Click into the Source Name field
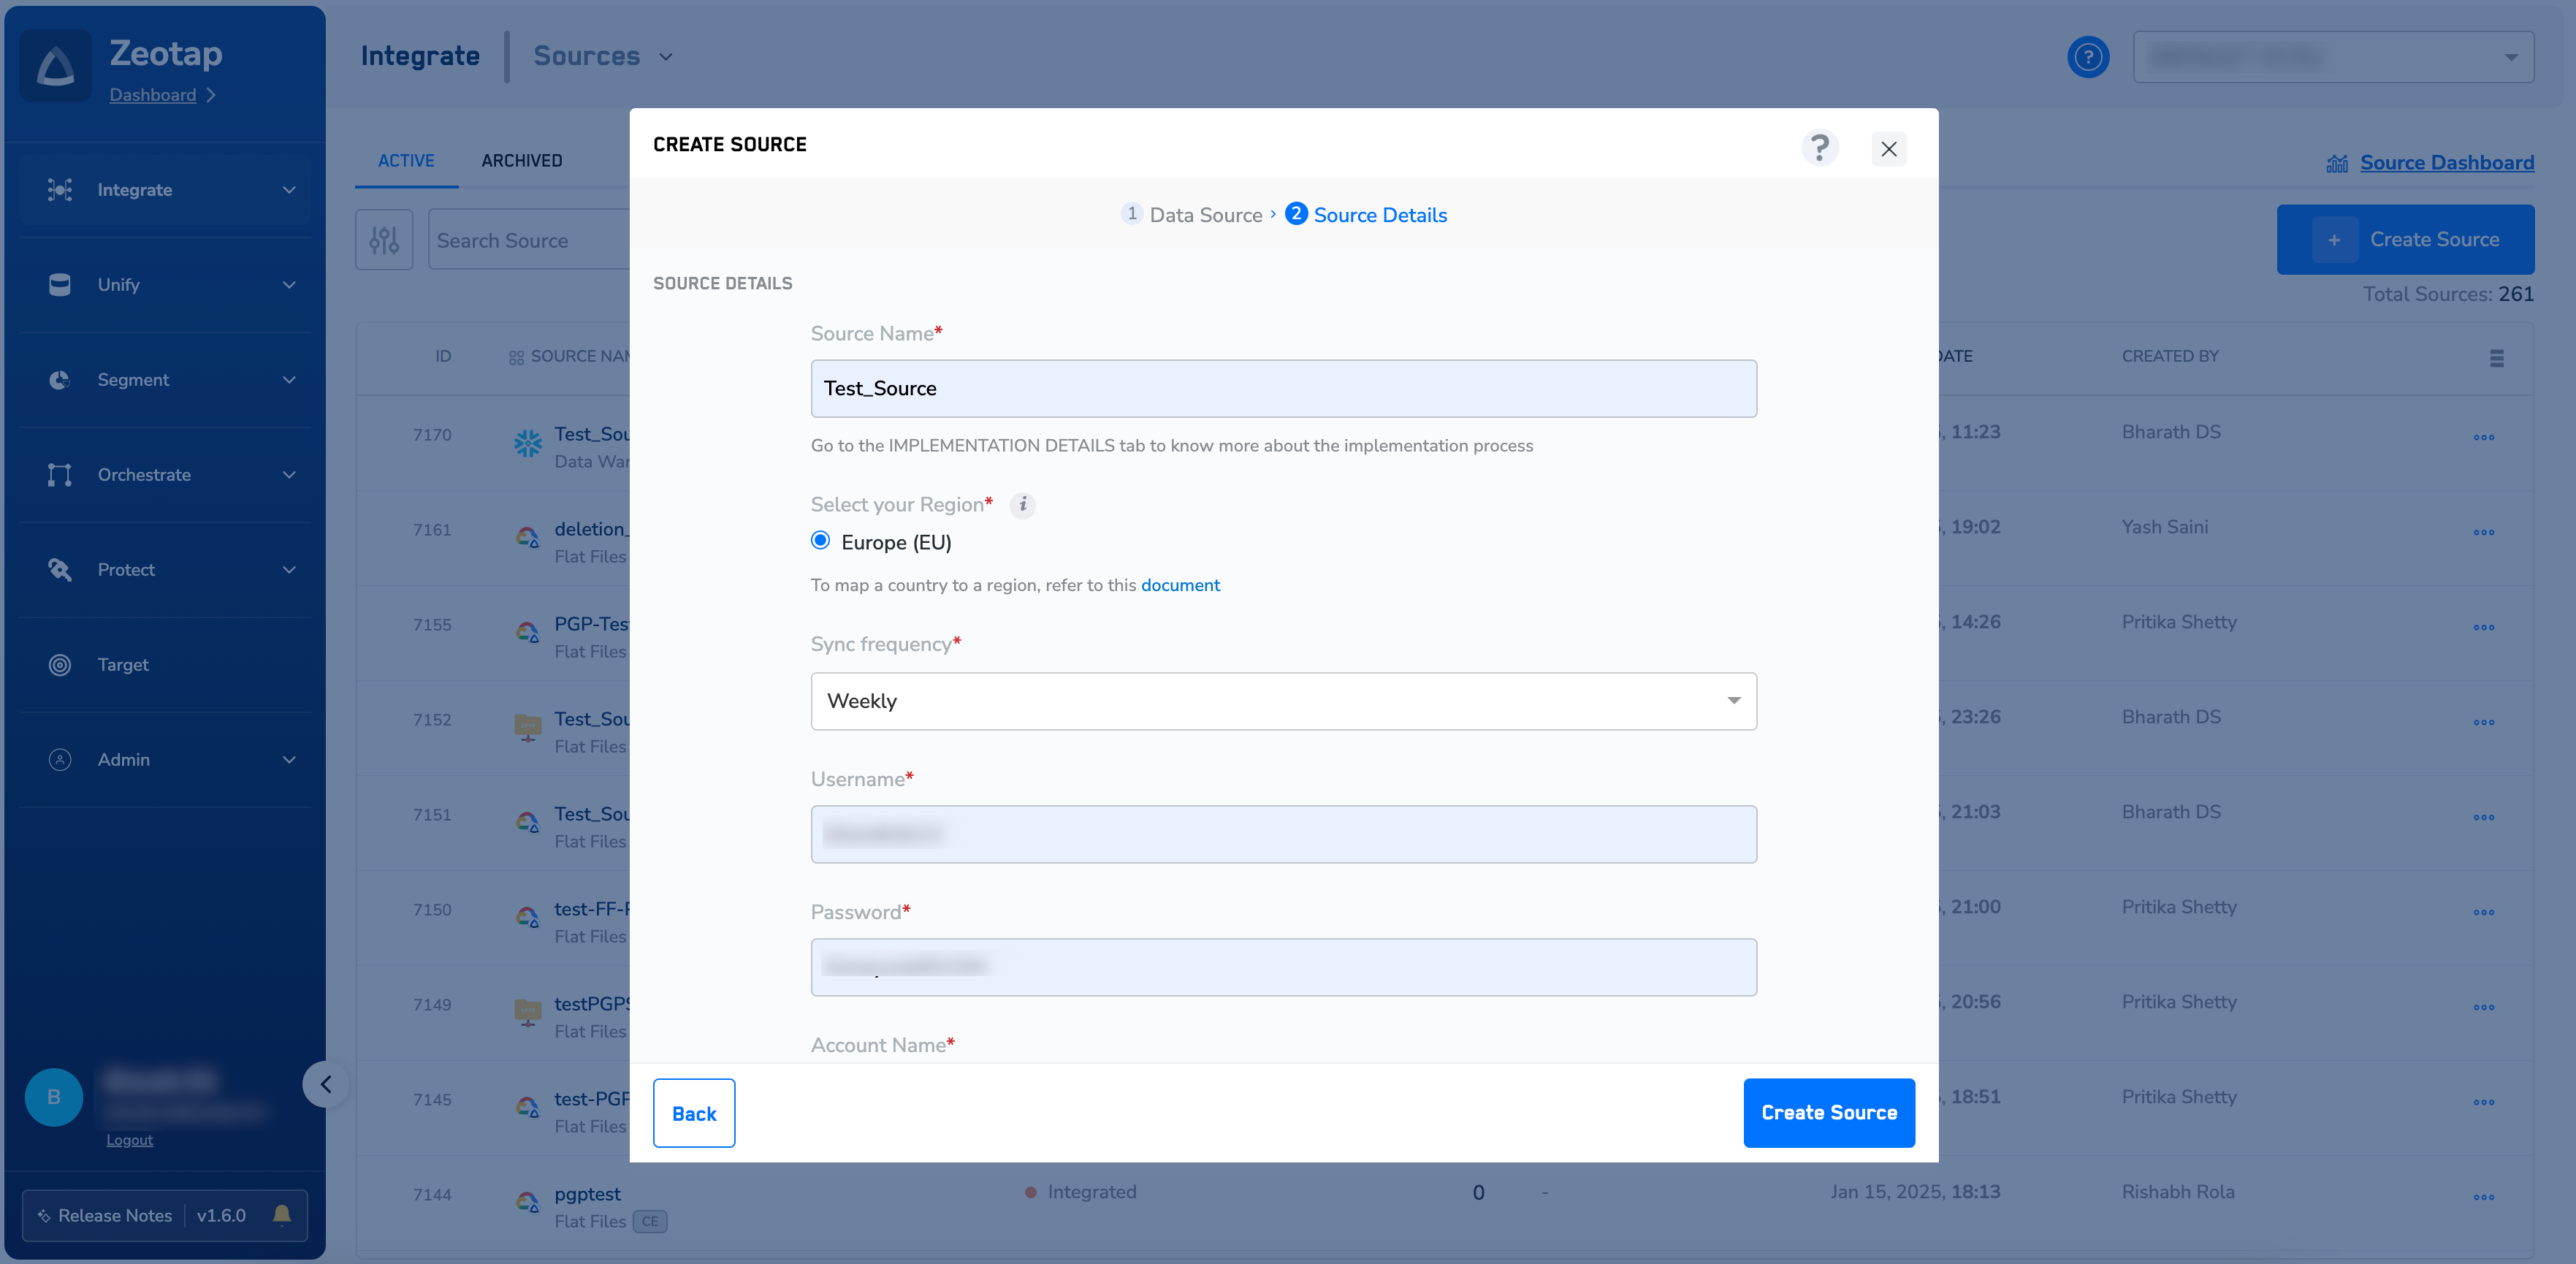 pos(1283,389)
